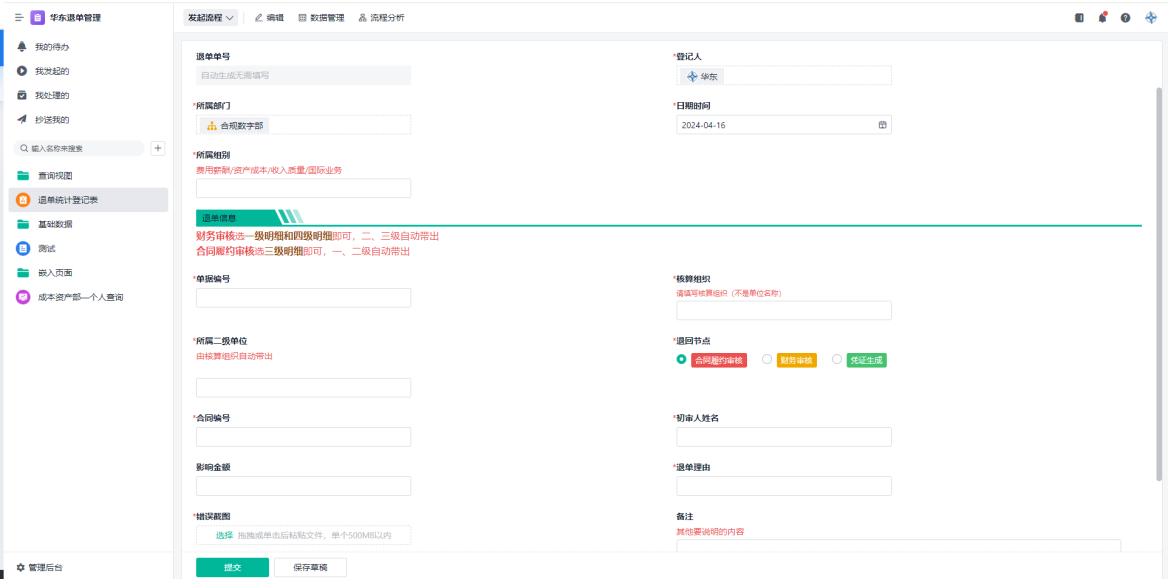The height and width of the screenshot is (579, 1168).
Task: Open the help question mark icon
Action: click(1125, 18)
